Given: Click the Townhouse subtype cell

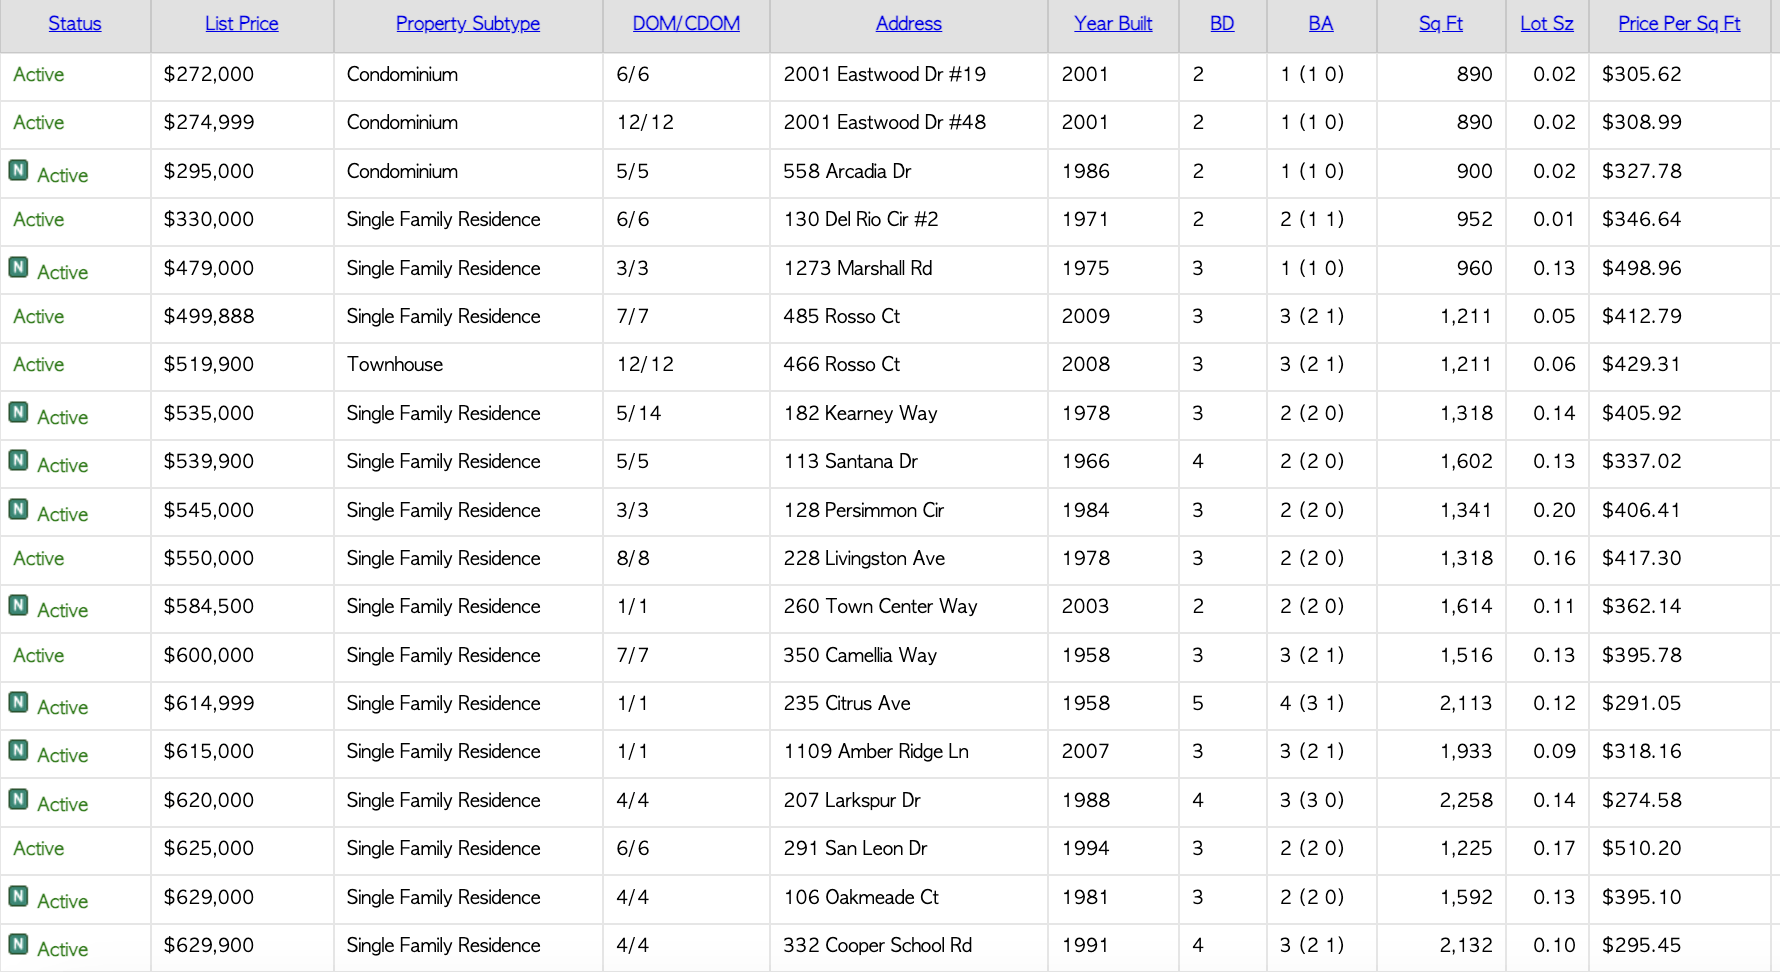Looking at the screenshot, I should coord(395,365).
